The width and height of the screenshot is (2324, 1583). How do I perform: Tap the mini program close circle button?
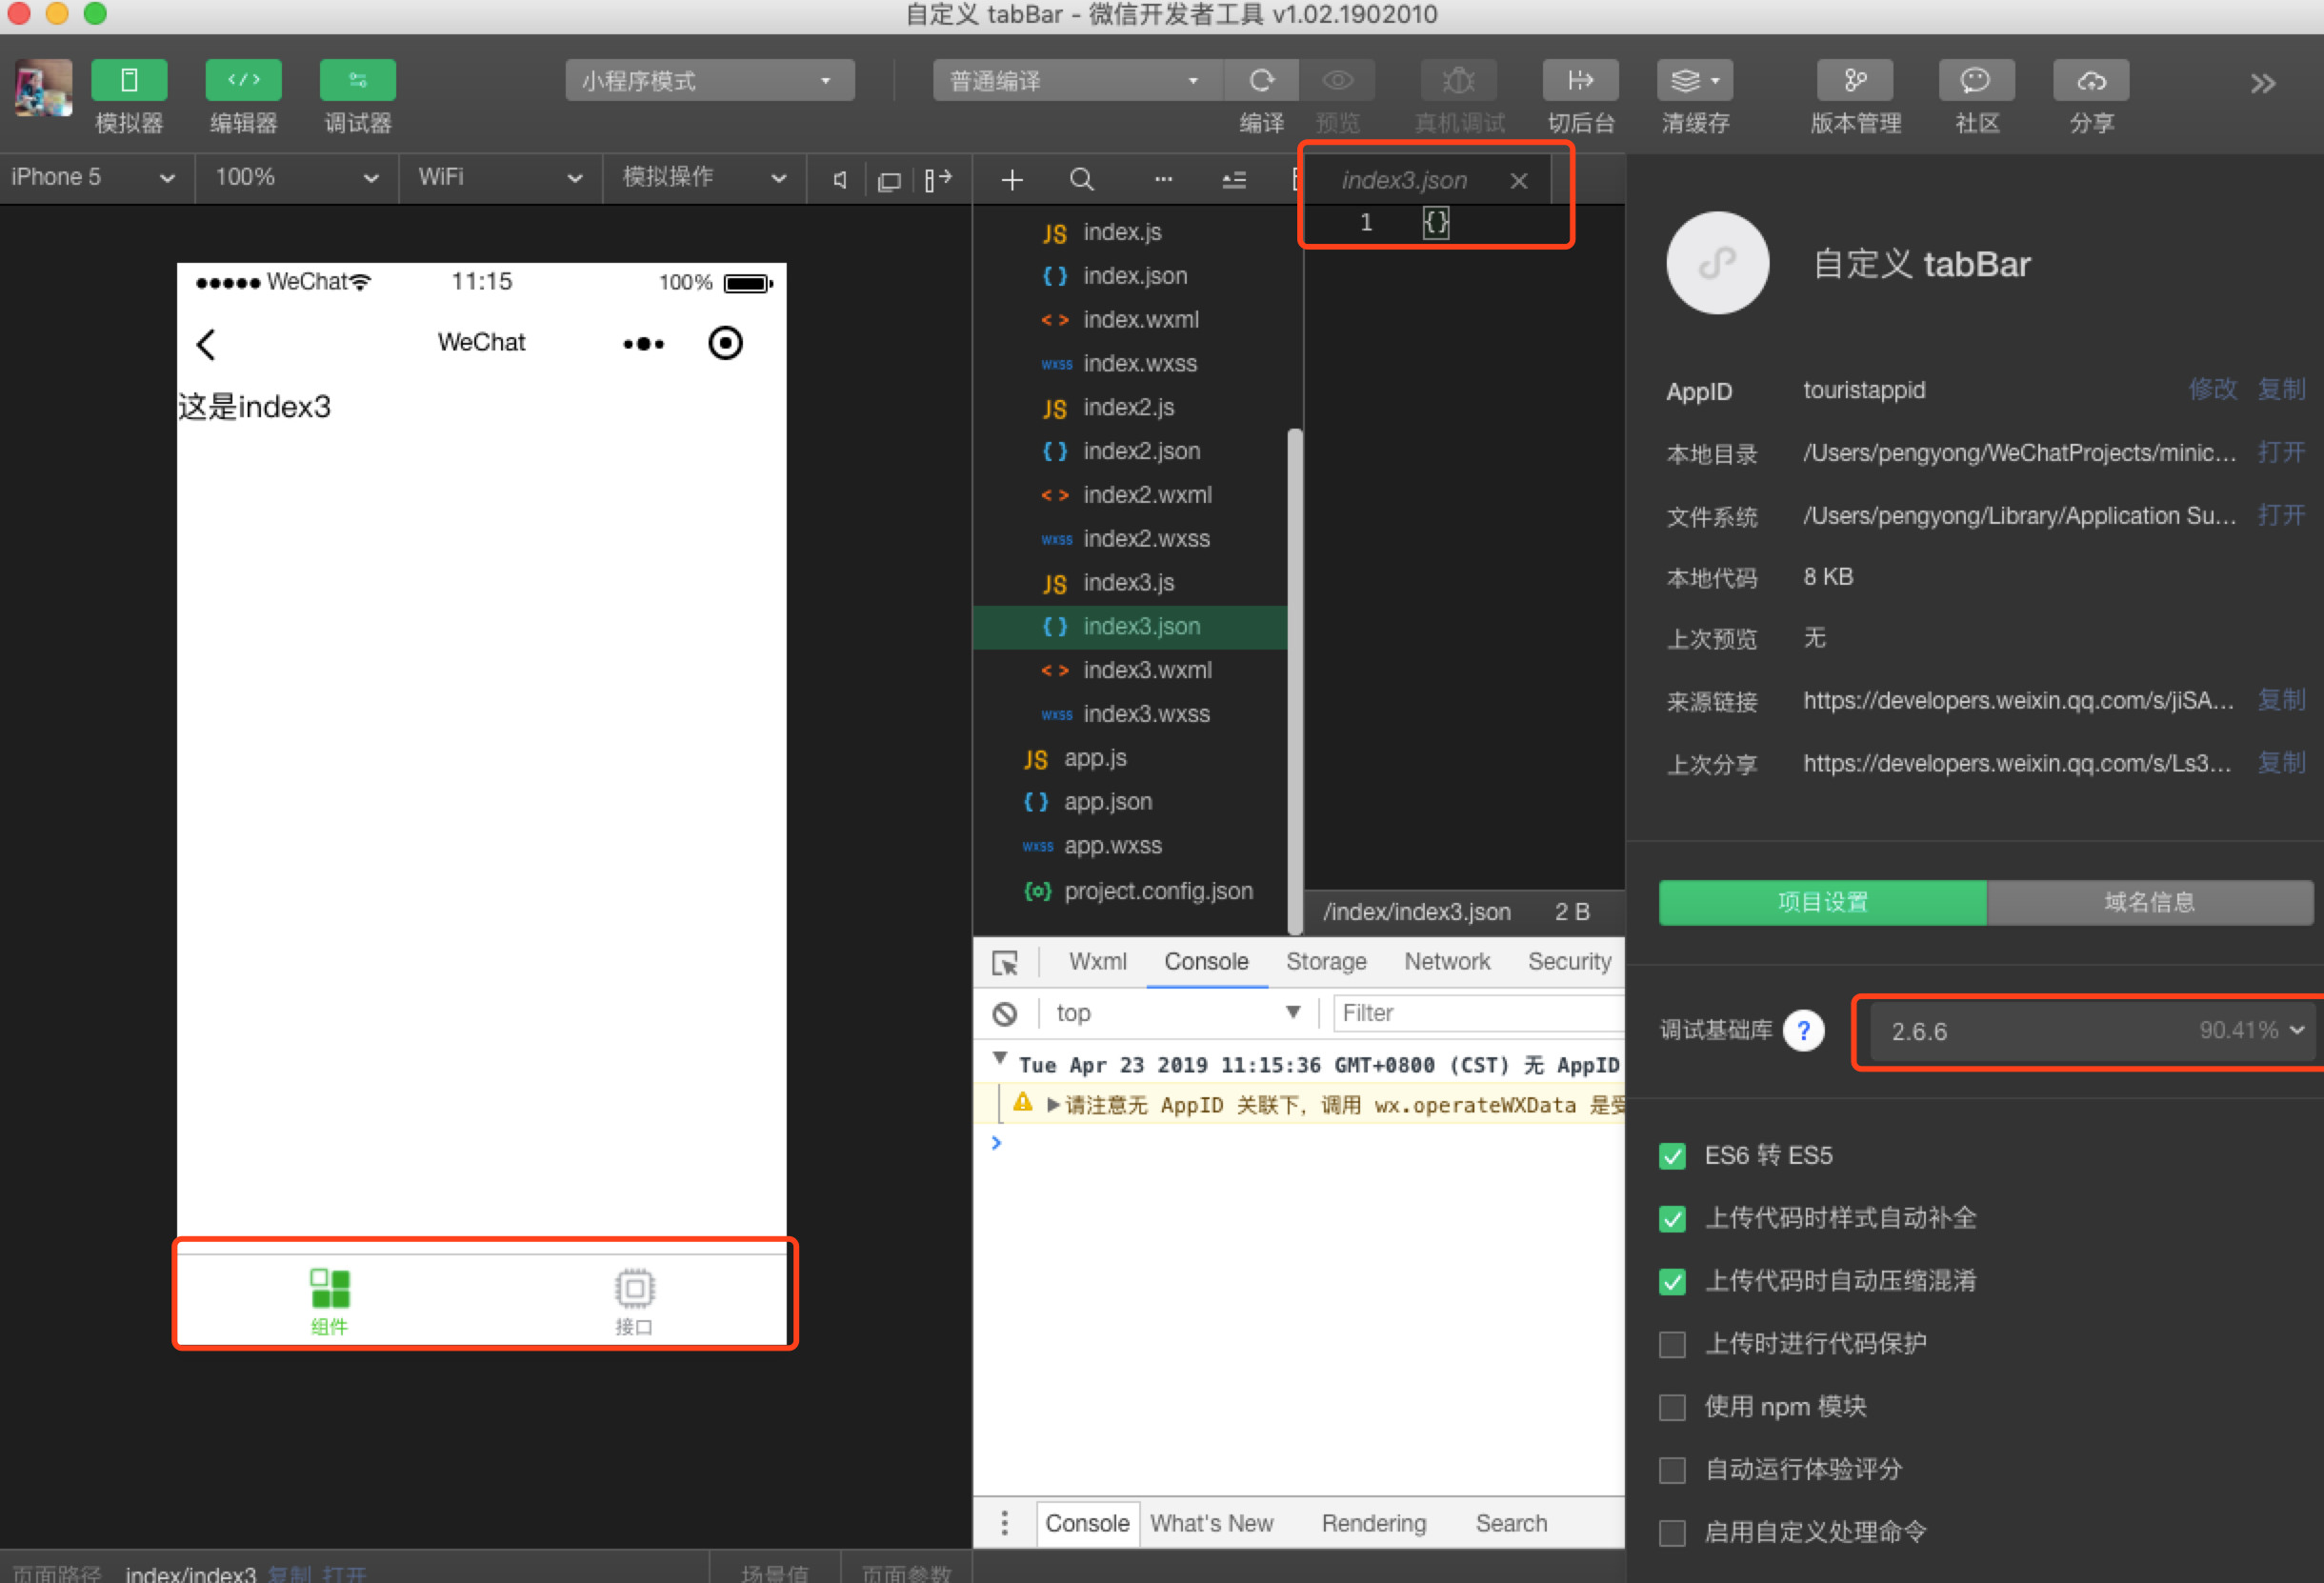click(725, 343)
